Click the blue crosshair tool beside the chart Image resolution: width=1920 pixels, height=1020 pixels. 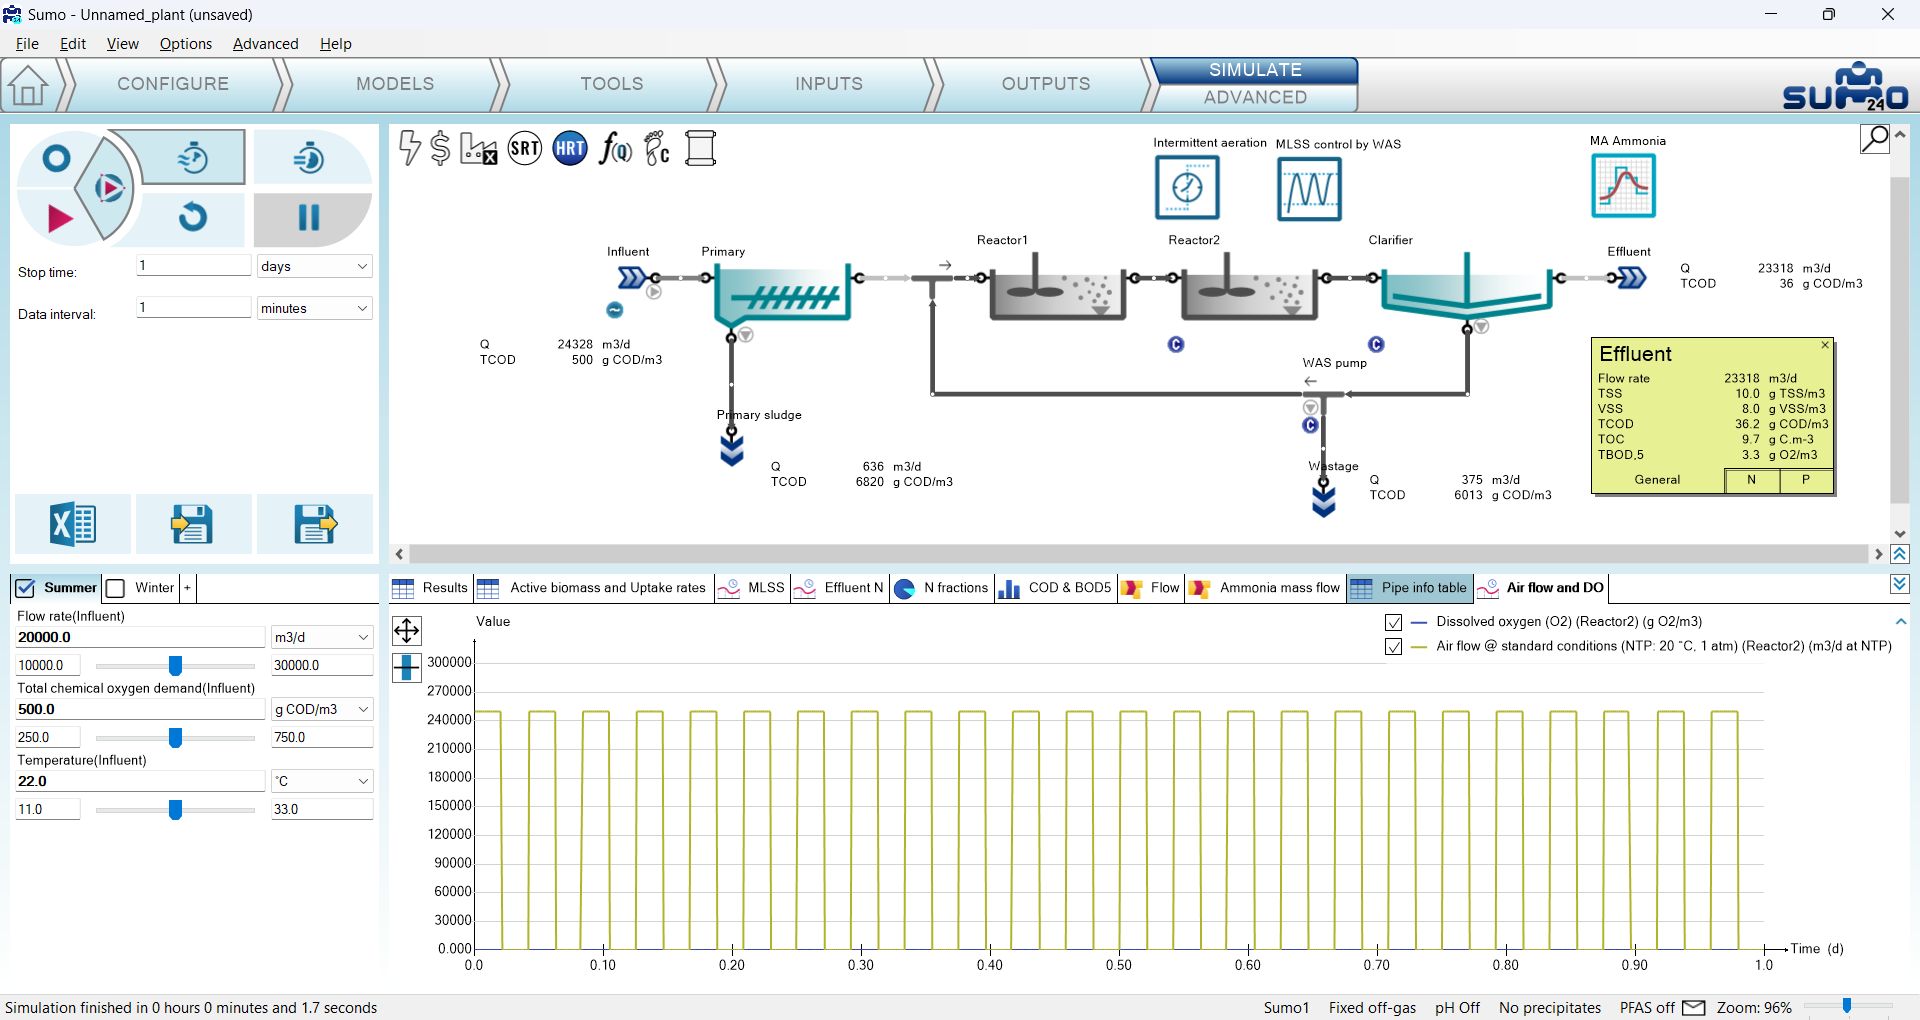pos(407,667)
